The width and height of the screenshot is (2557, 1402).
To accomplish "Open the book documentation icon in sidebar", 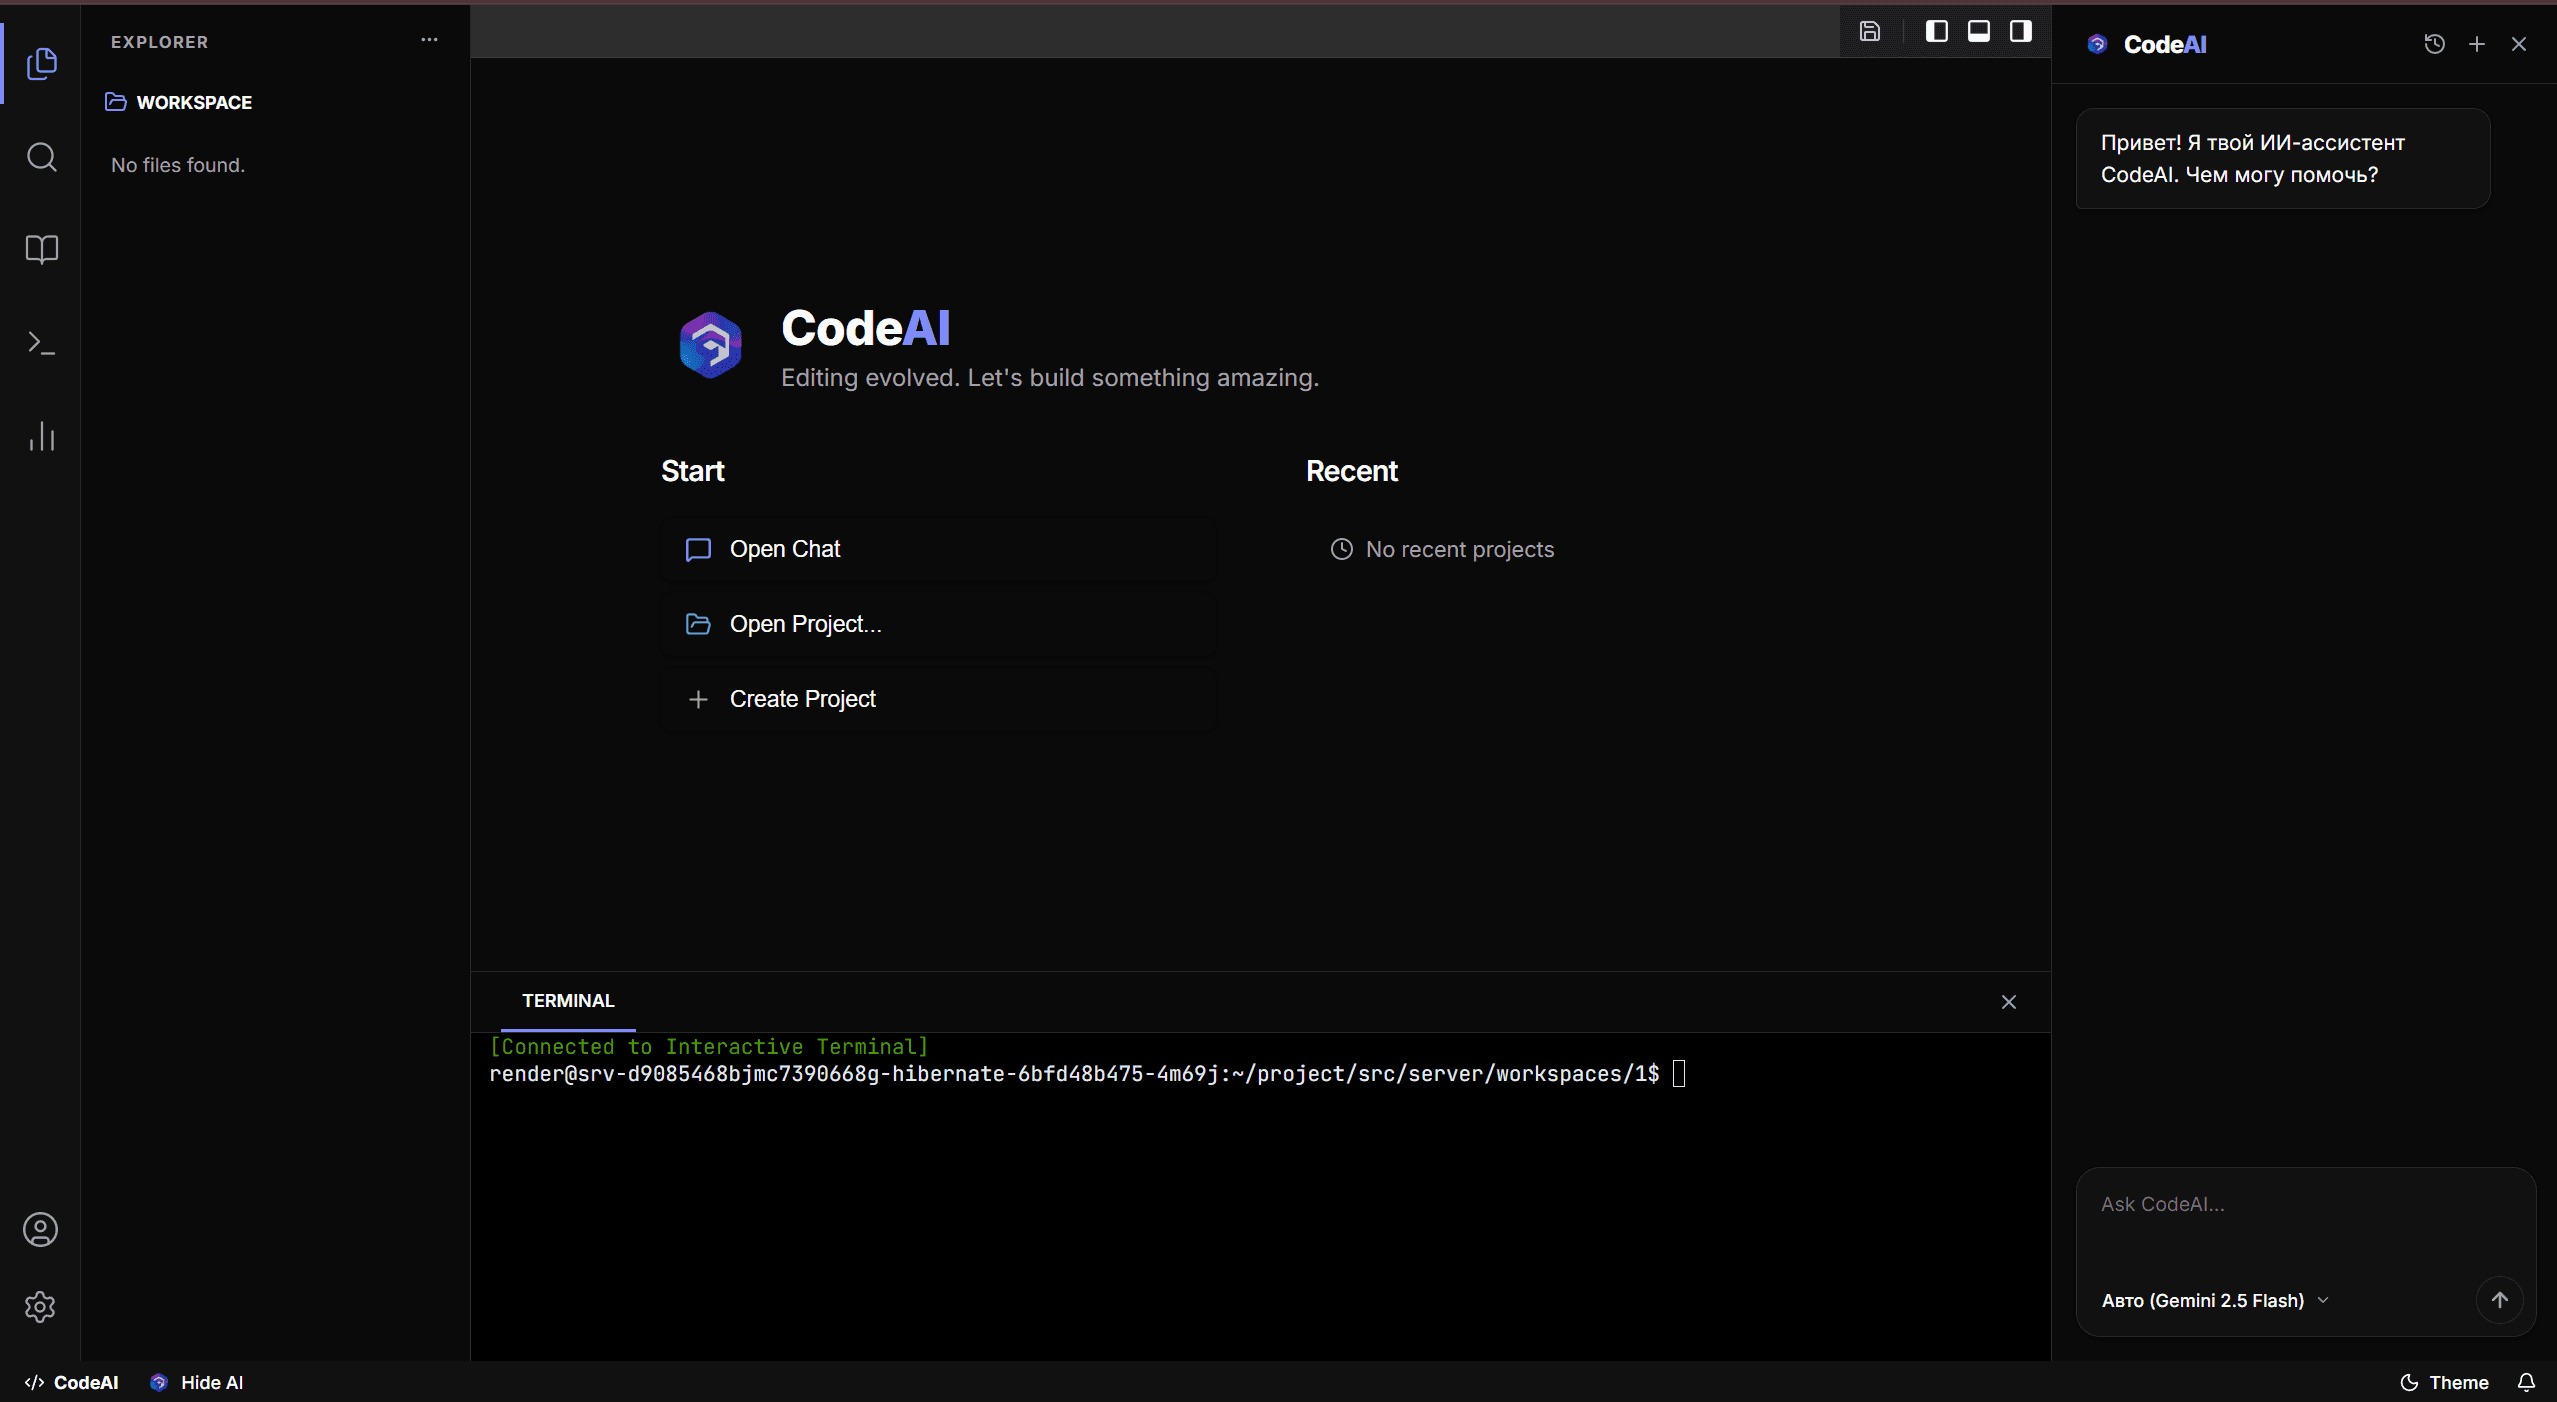I will pos(41,249).
